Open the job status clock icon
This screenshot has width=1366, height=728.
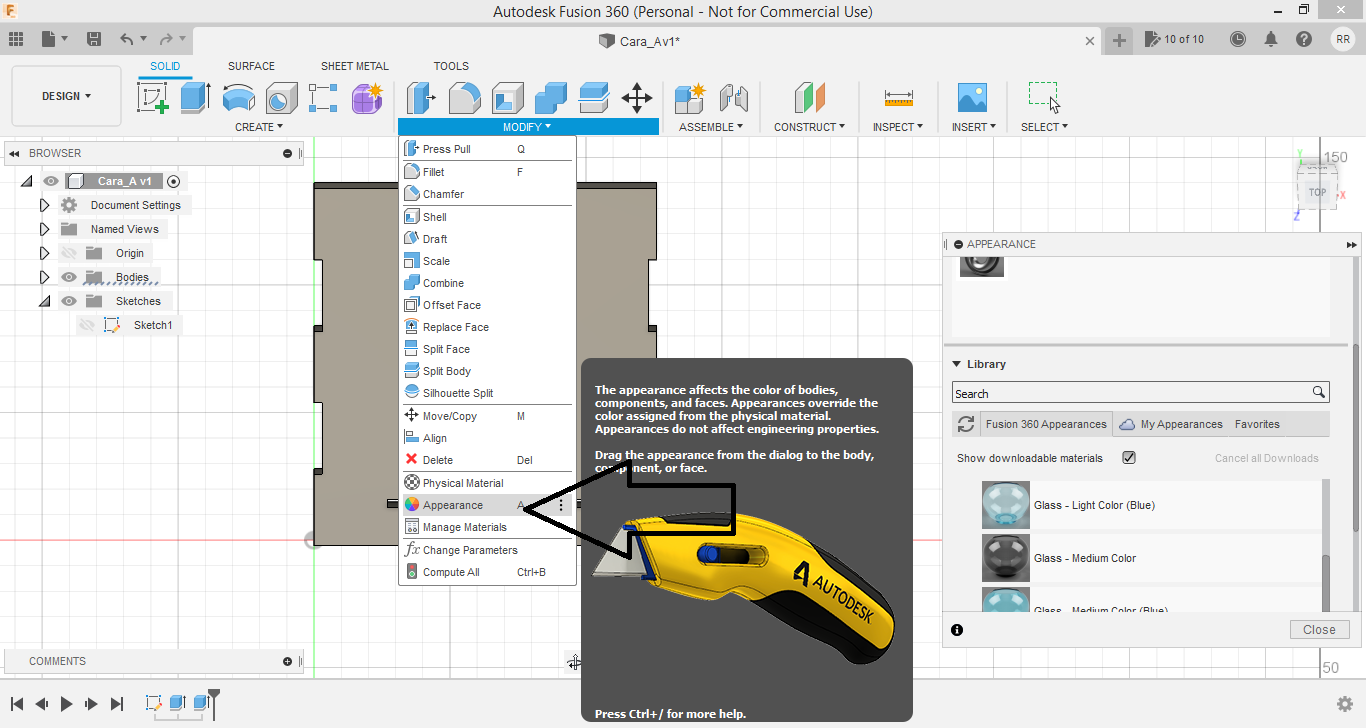tap(1238, 39)
